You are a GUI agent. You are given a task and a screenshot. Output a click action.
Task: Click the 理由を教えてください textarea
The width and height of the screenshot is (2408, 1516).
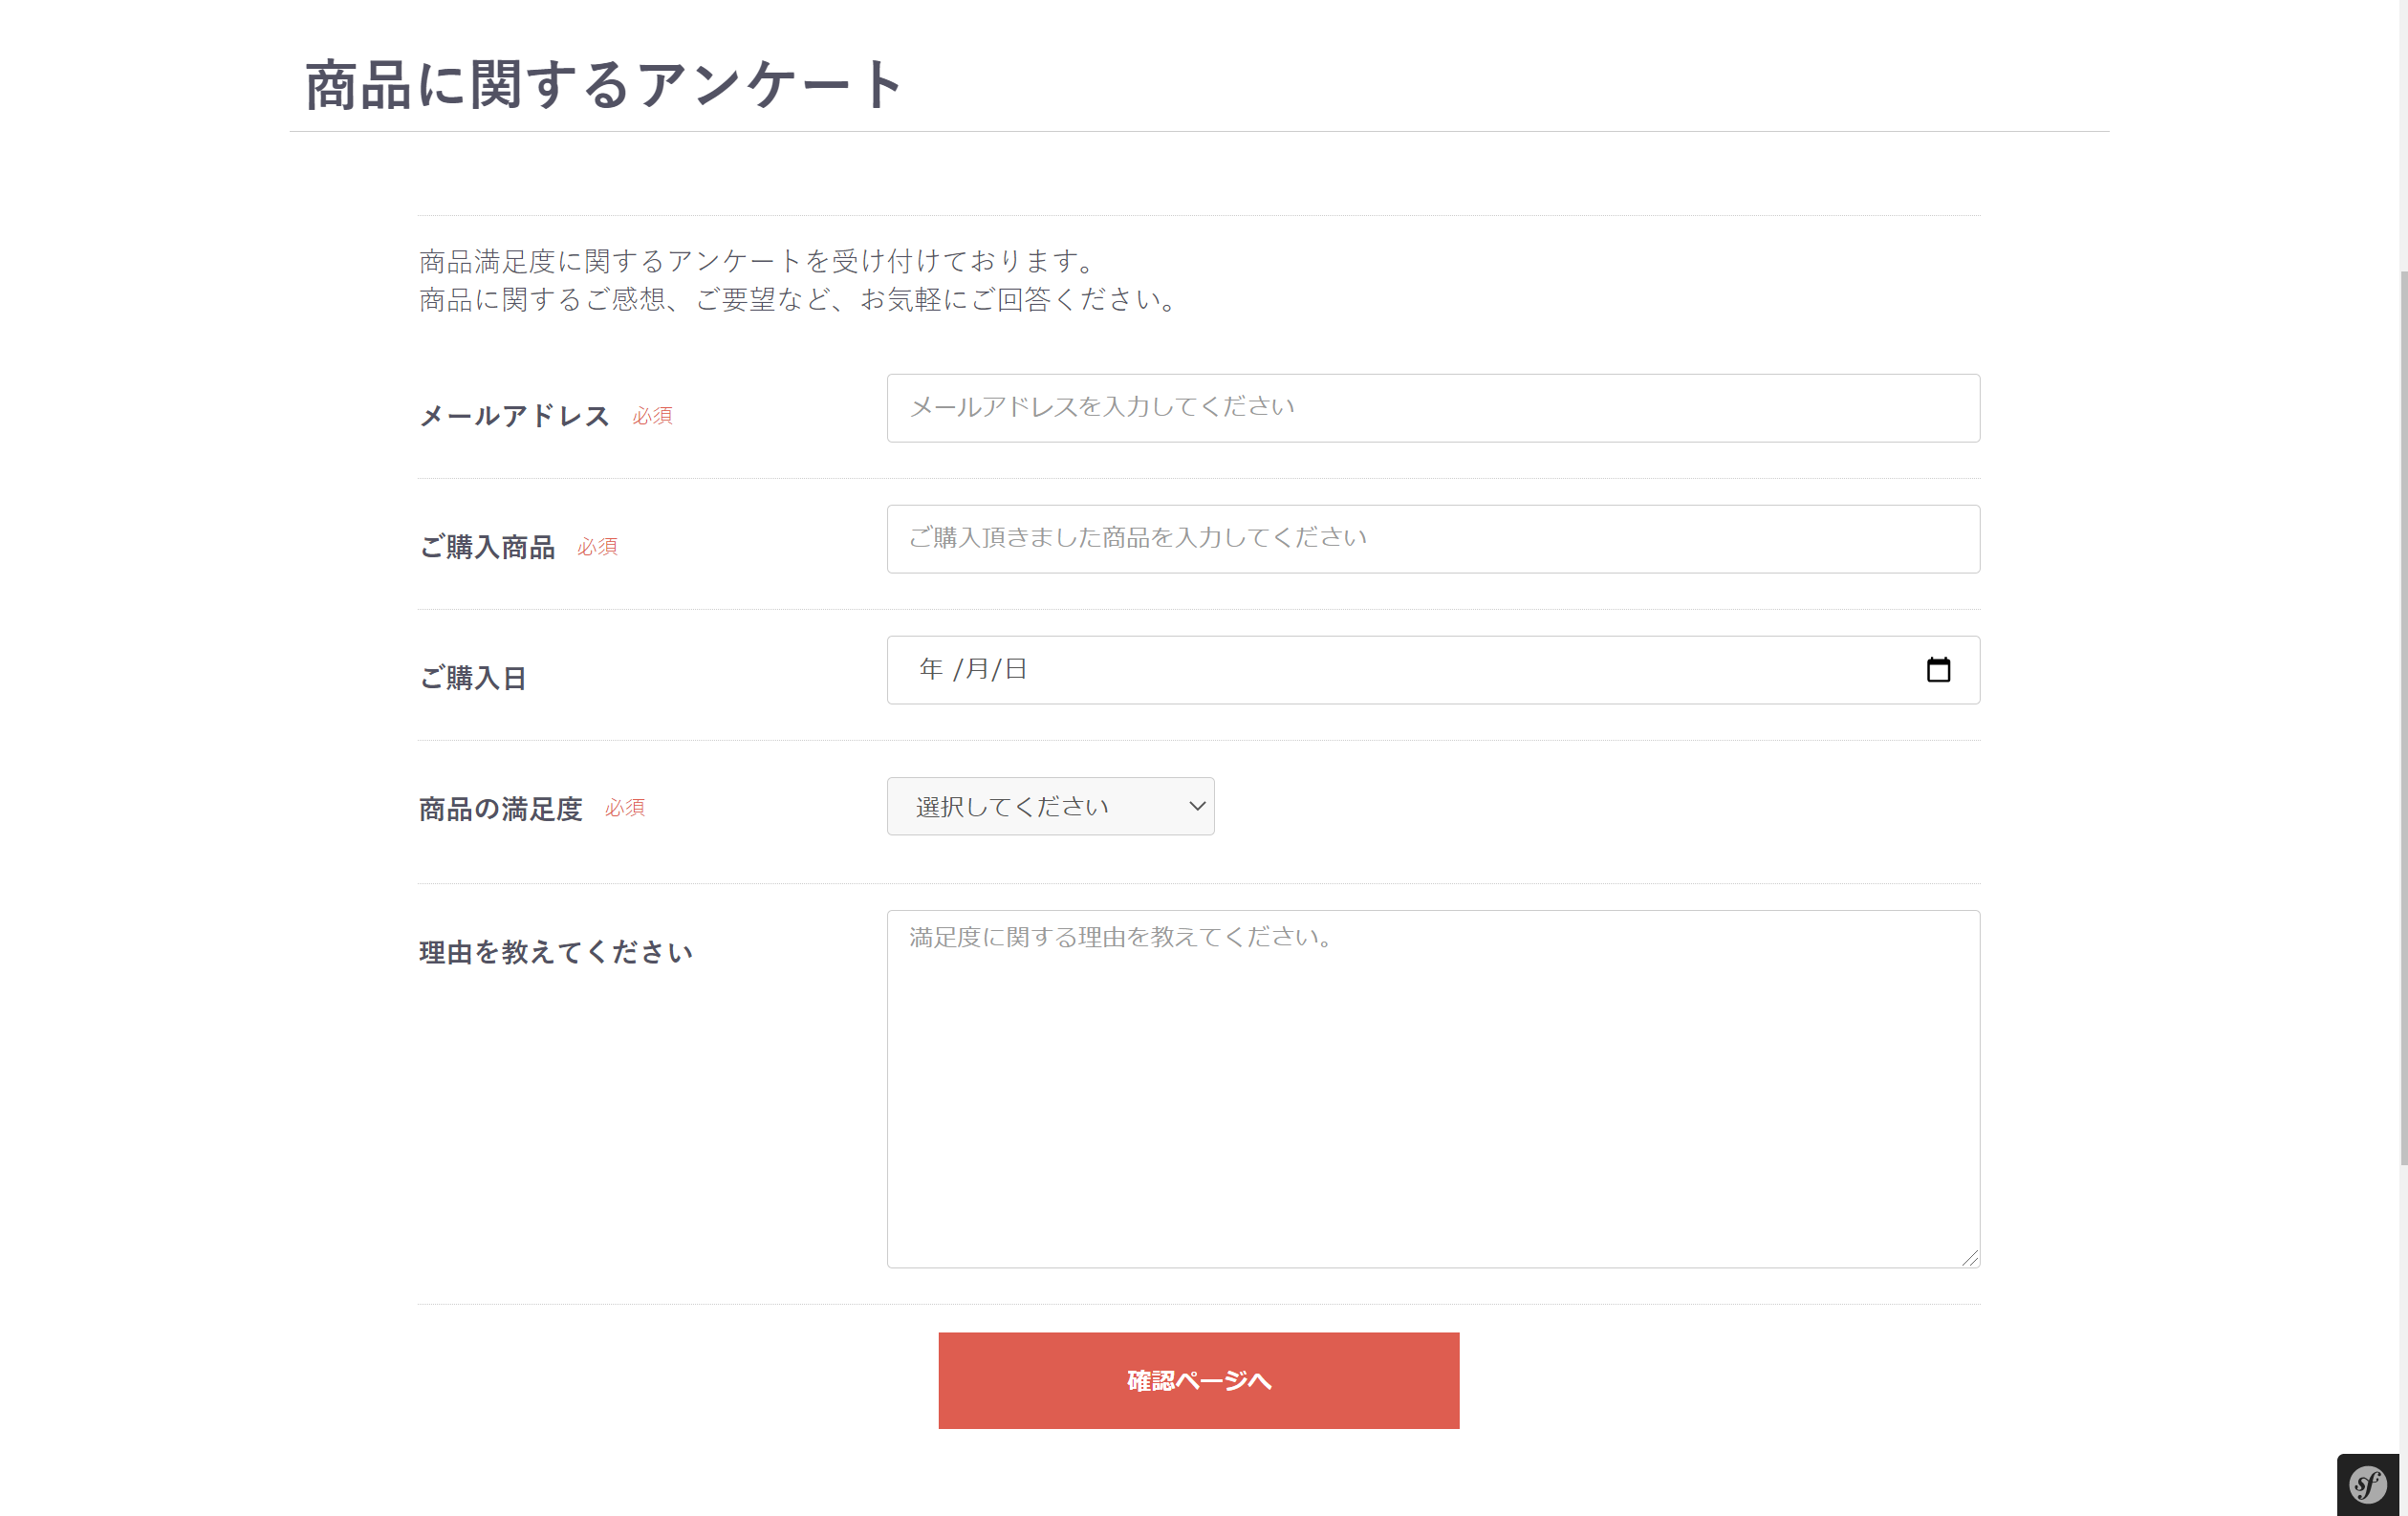1433,1089
